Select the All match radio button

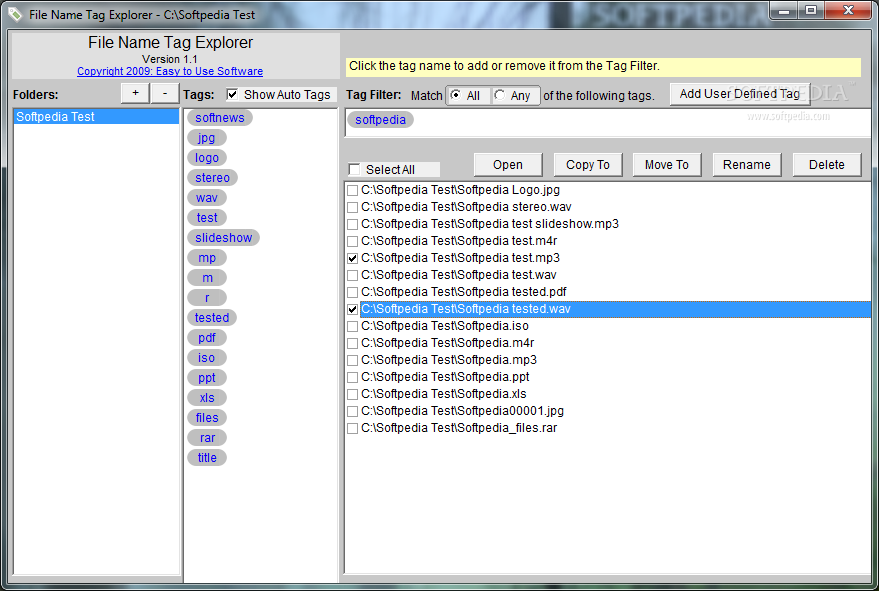pos(456,95)
